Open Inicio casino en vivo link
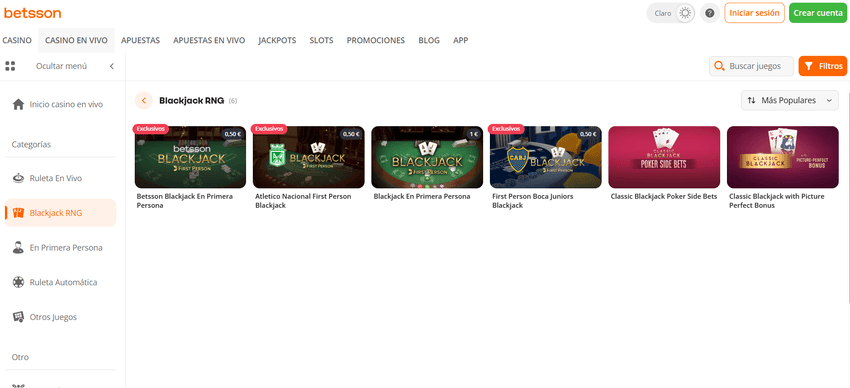Image resolution: width=850 pixels, height=388 pixels. pyautogui.click(x=66, y=104)
